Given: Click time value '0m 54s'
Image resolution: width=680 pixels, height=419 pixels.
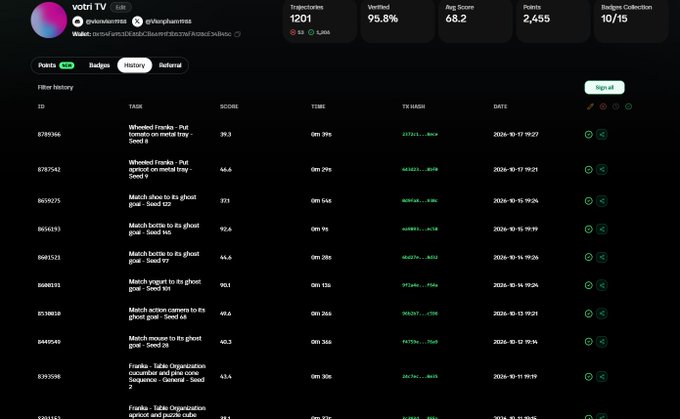Looking at the screenshot, I should pos(321,201).
